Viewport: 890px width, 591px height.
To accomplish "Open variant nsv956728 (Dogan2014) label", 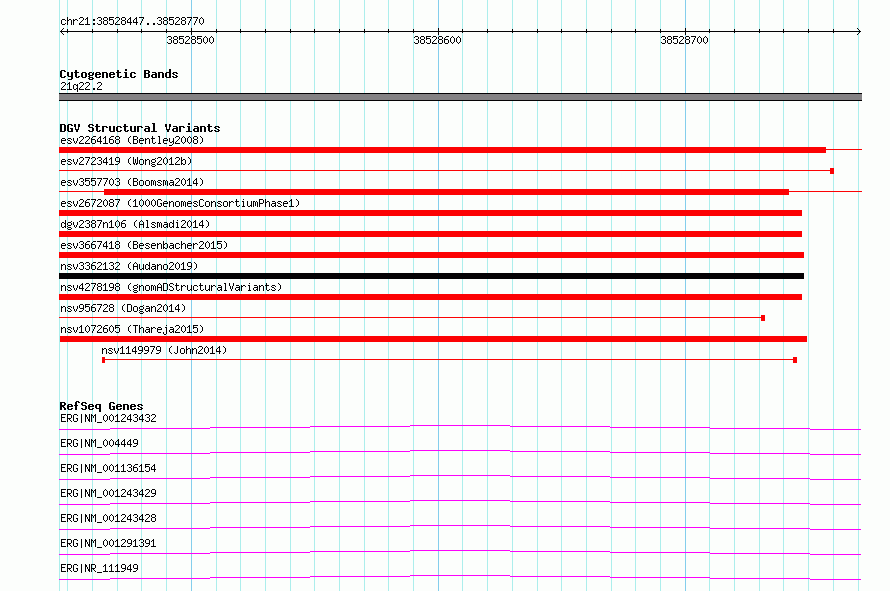I will click(x=123, y=308).
